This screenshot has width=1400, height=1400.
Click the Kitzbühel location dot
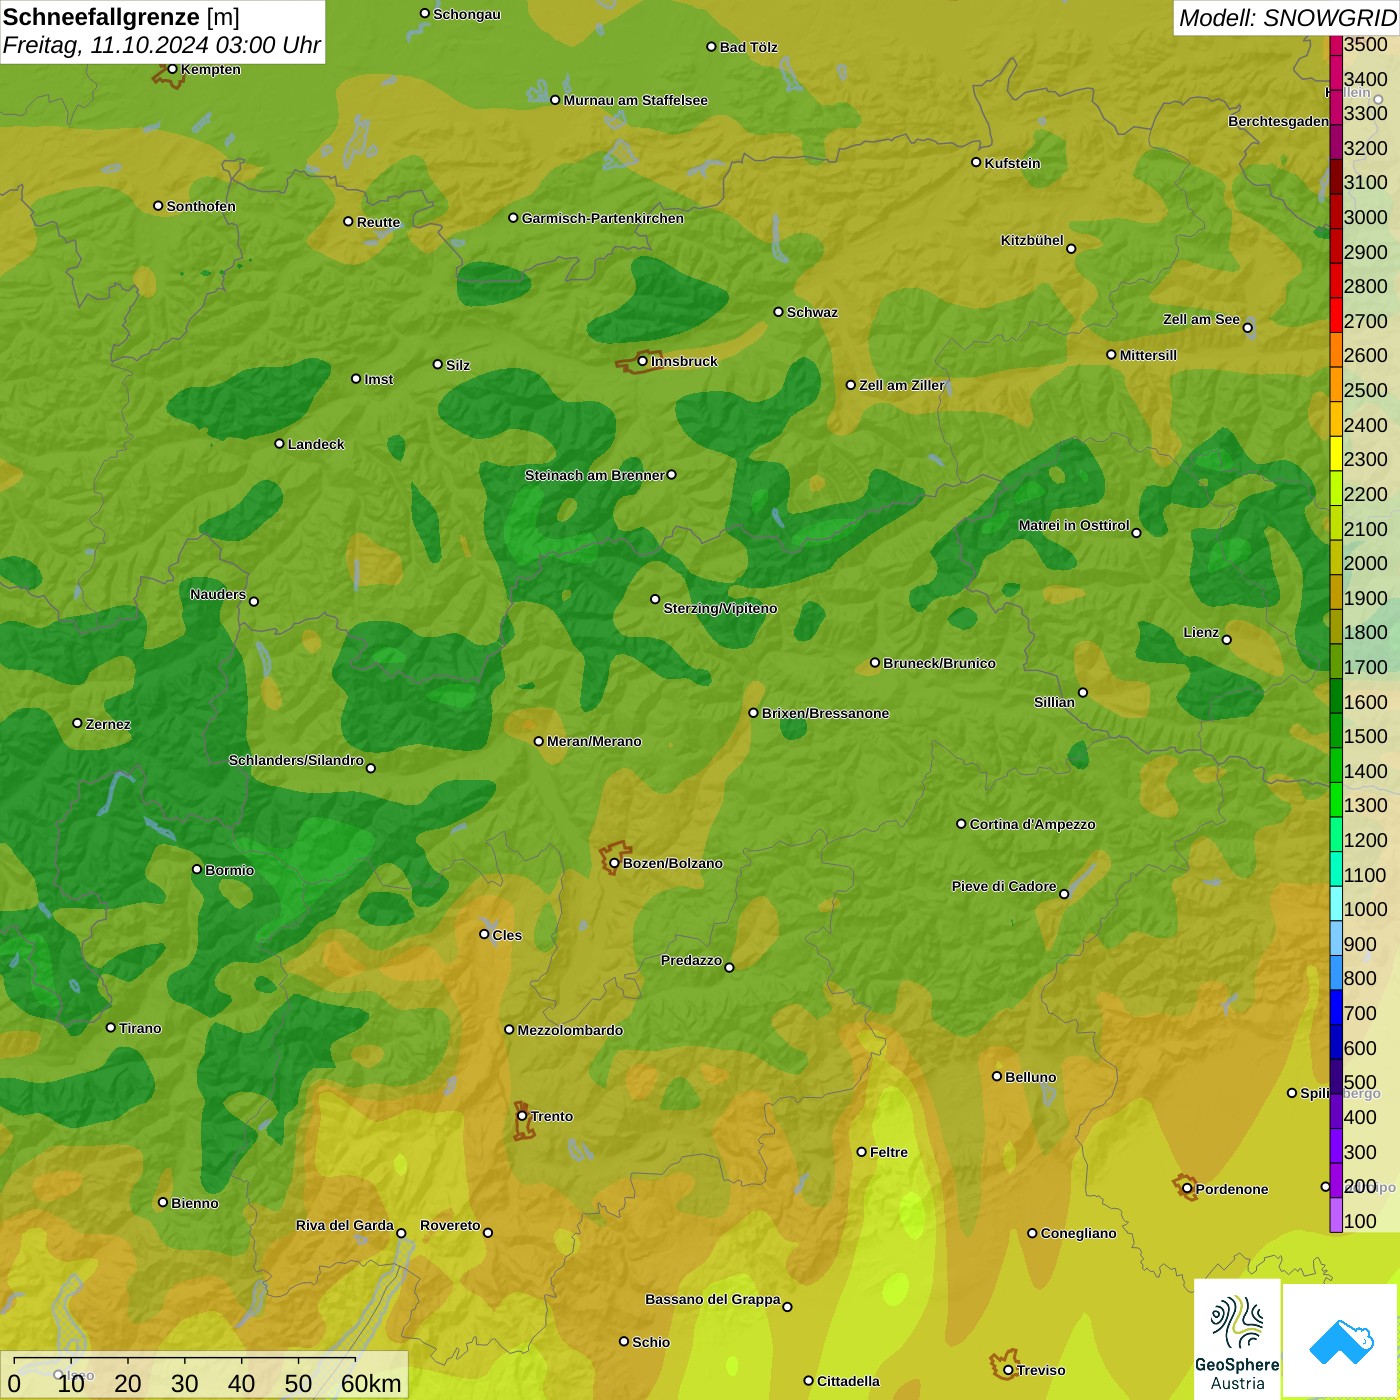[1071, 248]
